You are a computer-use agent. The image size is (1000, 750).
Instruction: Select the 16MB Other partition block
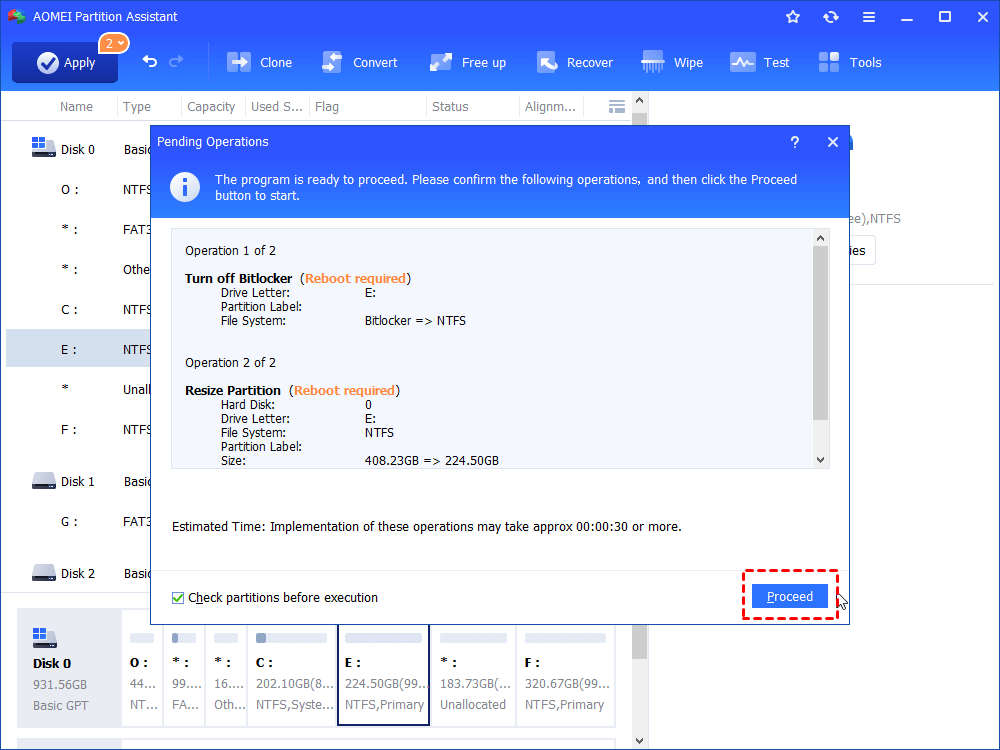coord(226,675)
